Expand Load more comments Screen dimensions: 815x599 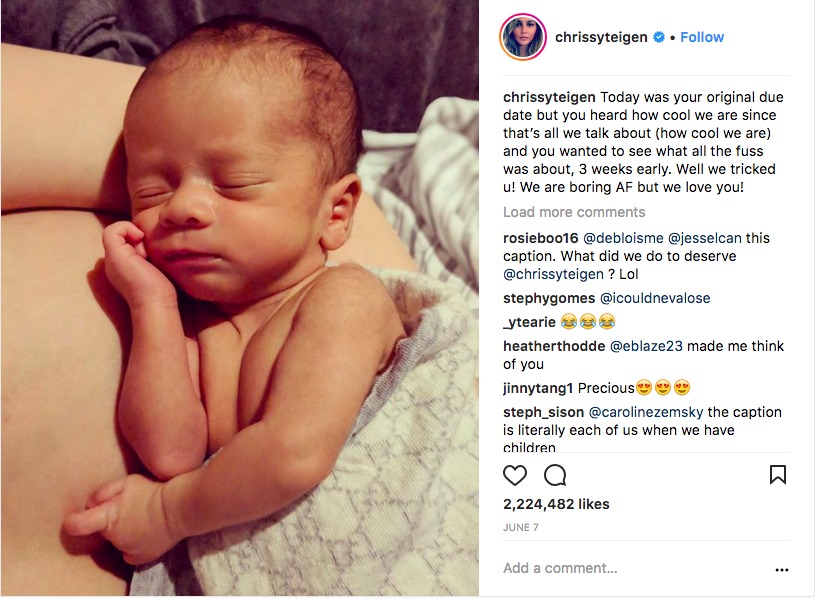point(574,212)
